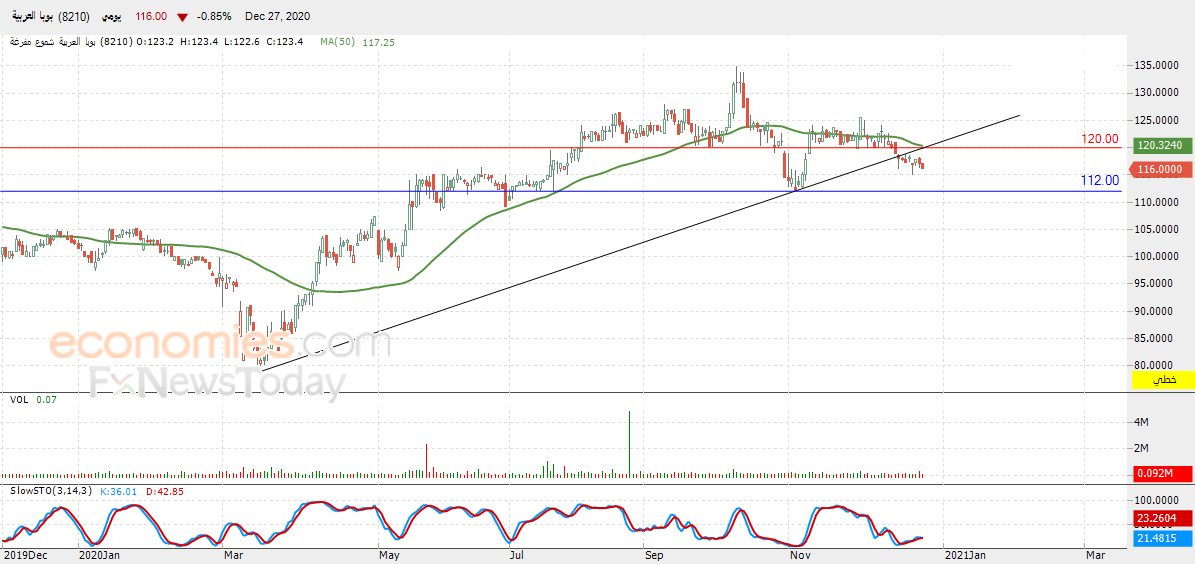
Task: Click the VOL value 0.07
Action: pos(46,399)
